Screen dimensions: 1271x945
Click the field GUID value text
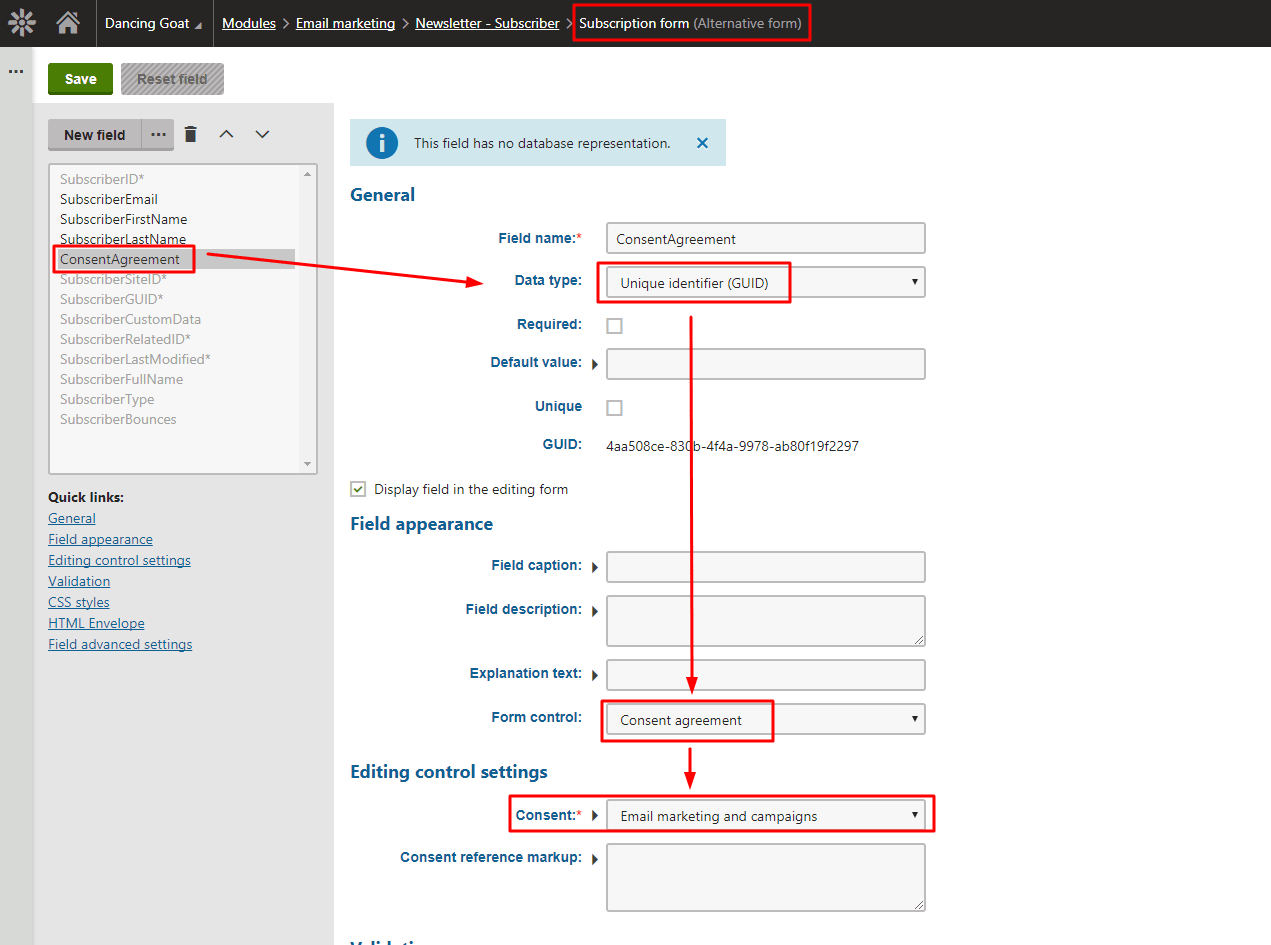pos(732,446)
